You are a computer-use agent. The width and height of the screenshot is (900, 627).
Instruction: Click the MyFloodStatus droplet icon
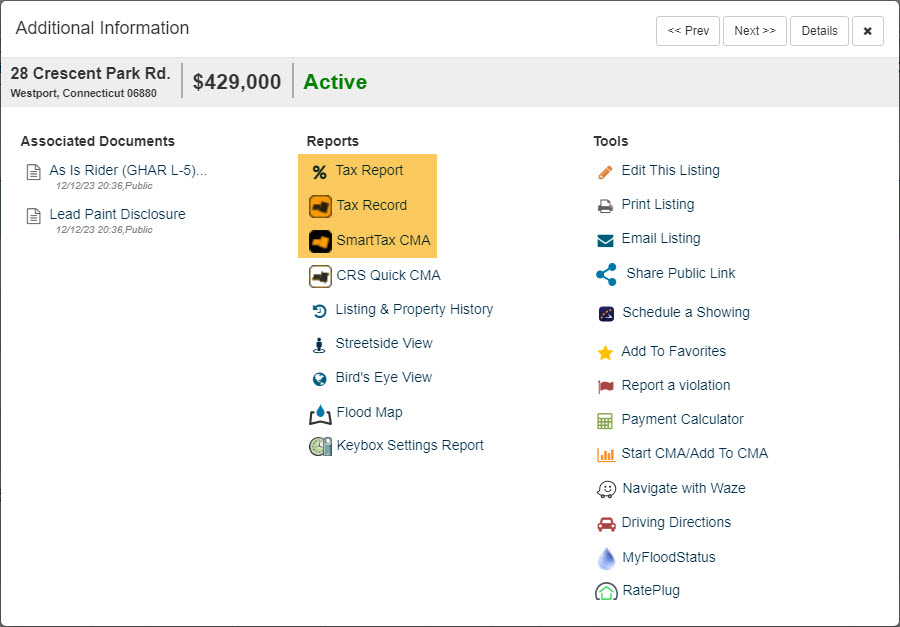click(x=606, y=558)
